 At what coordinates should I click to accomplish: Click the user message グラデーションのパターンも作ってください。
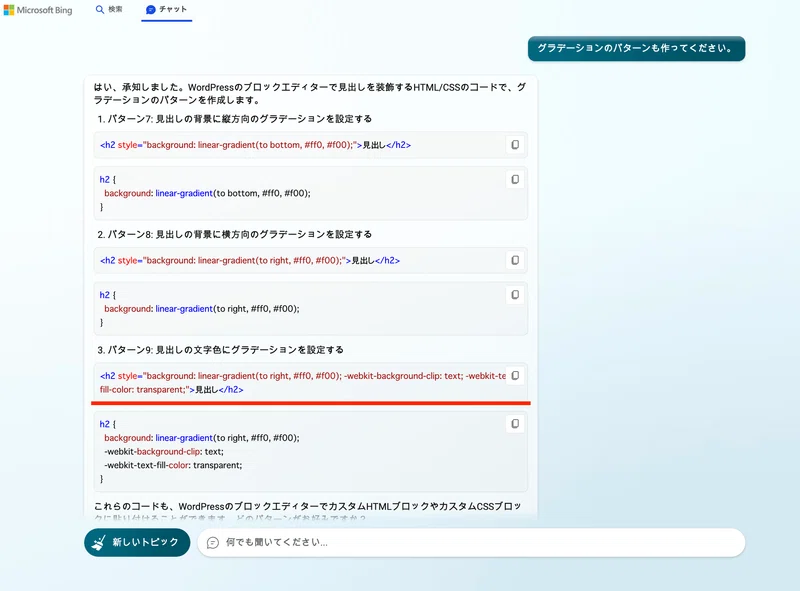636,48
